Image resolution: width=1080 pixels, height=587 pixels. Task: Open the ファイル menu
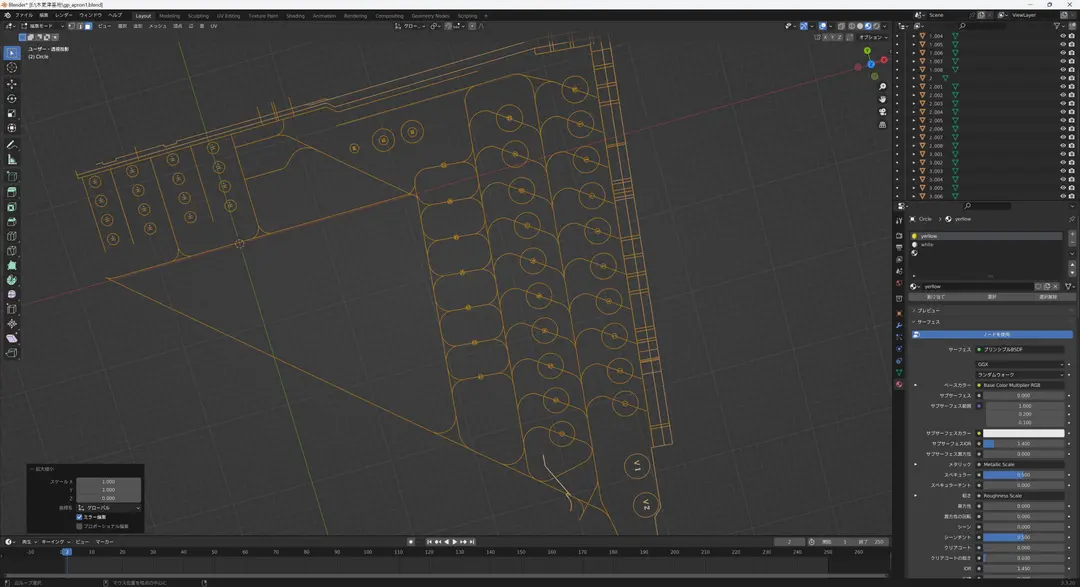pos(24,15)
